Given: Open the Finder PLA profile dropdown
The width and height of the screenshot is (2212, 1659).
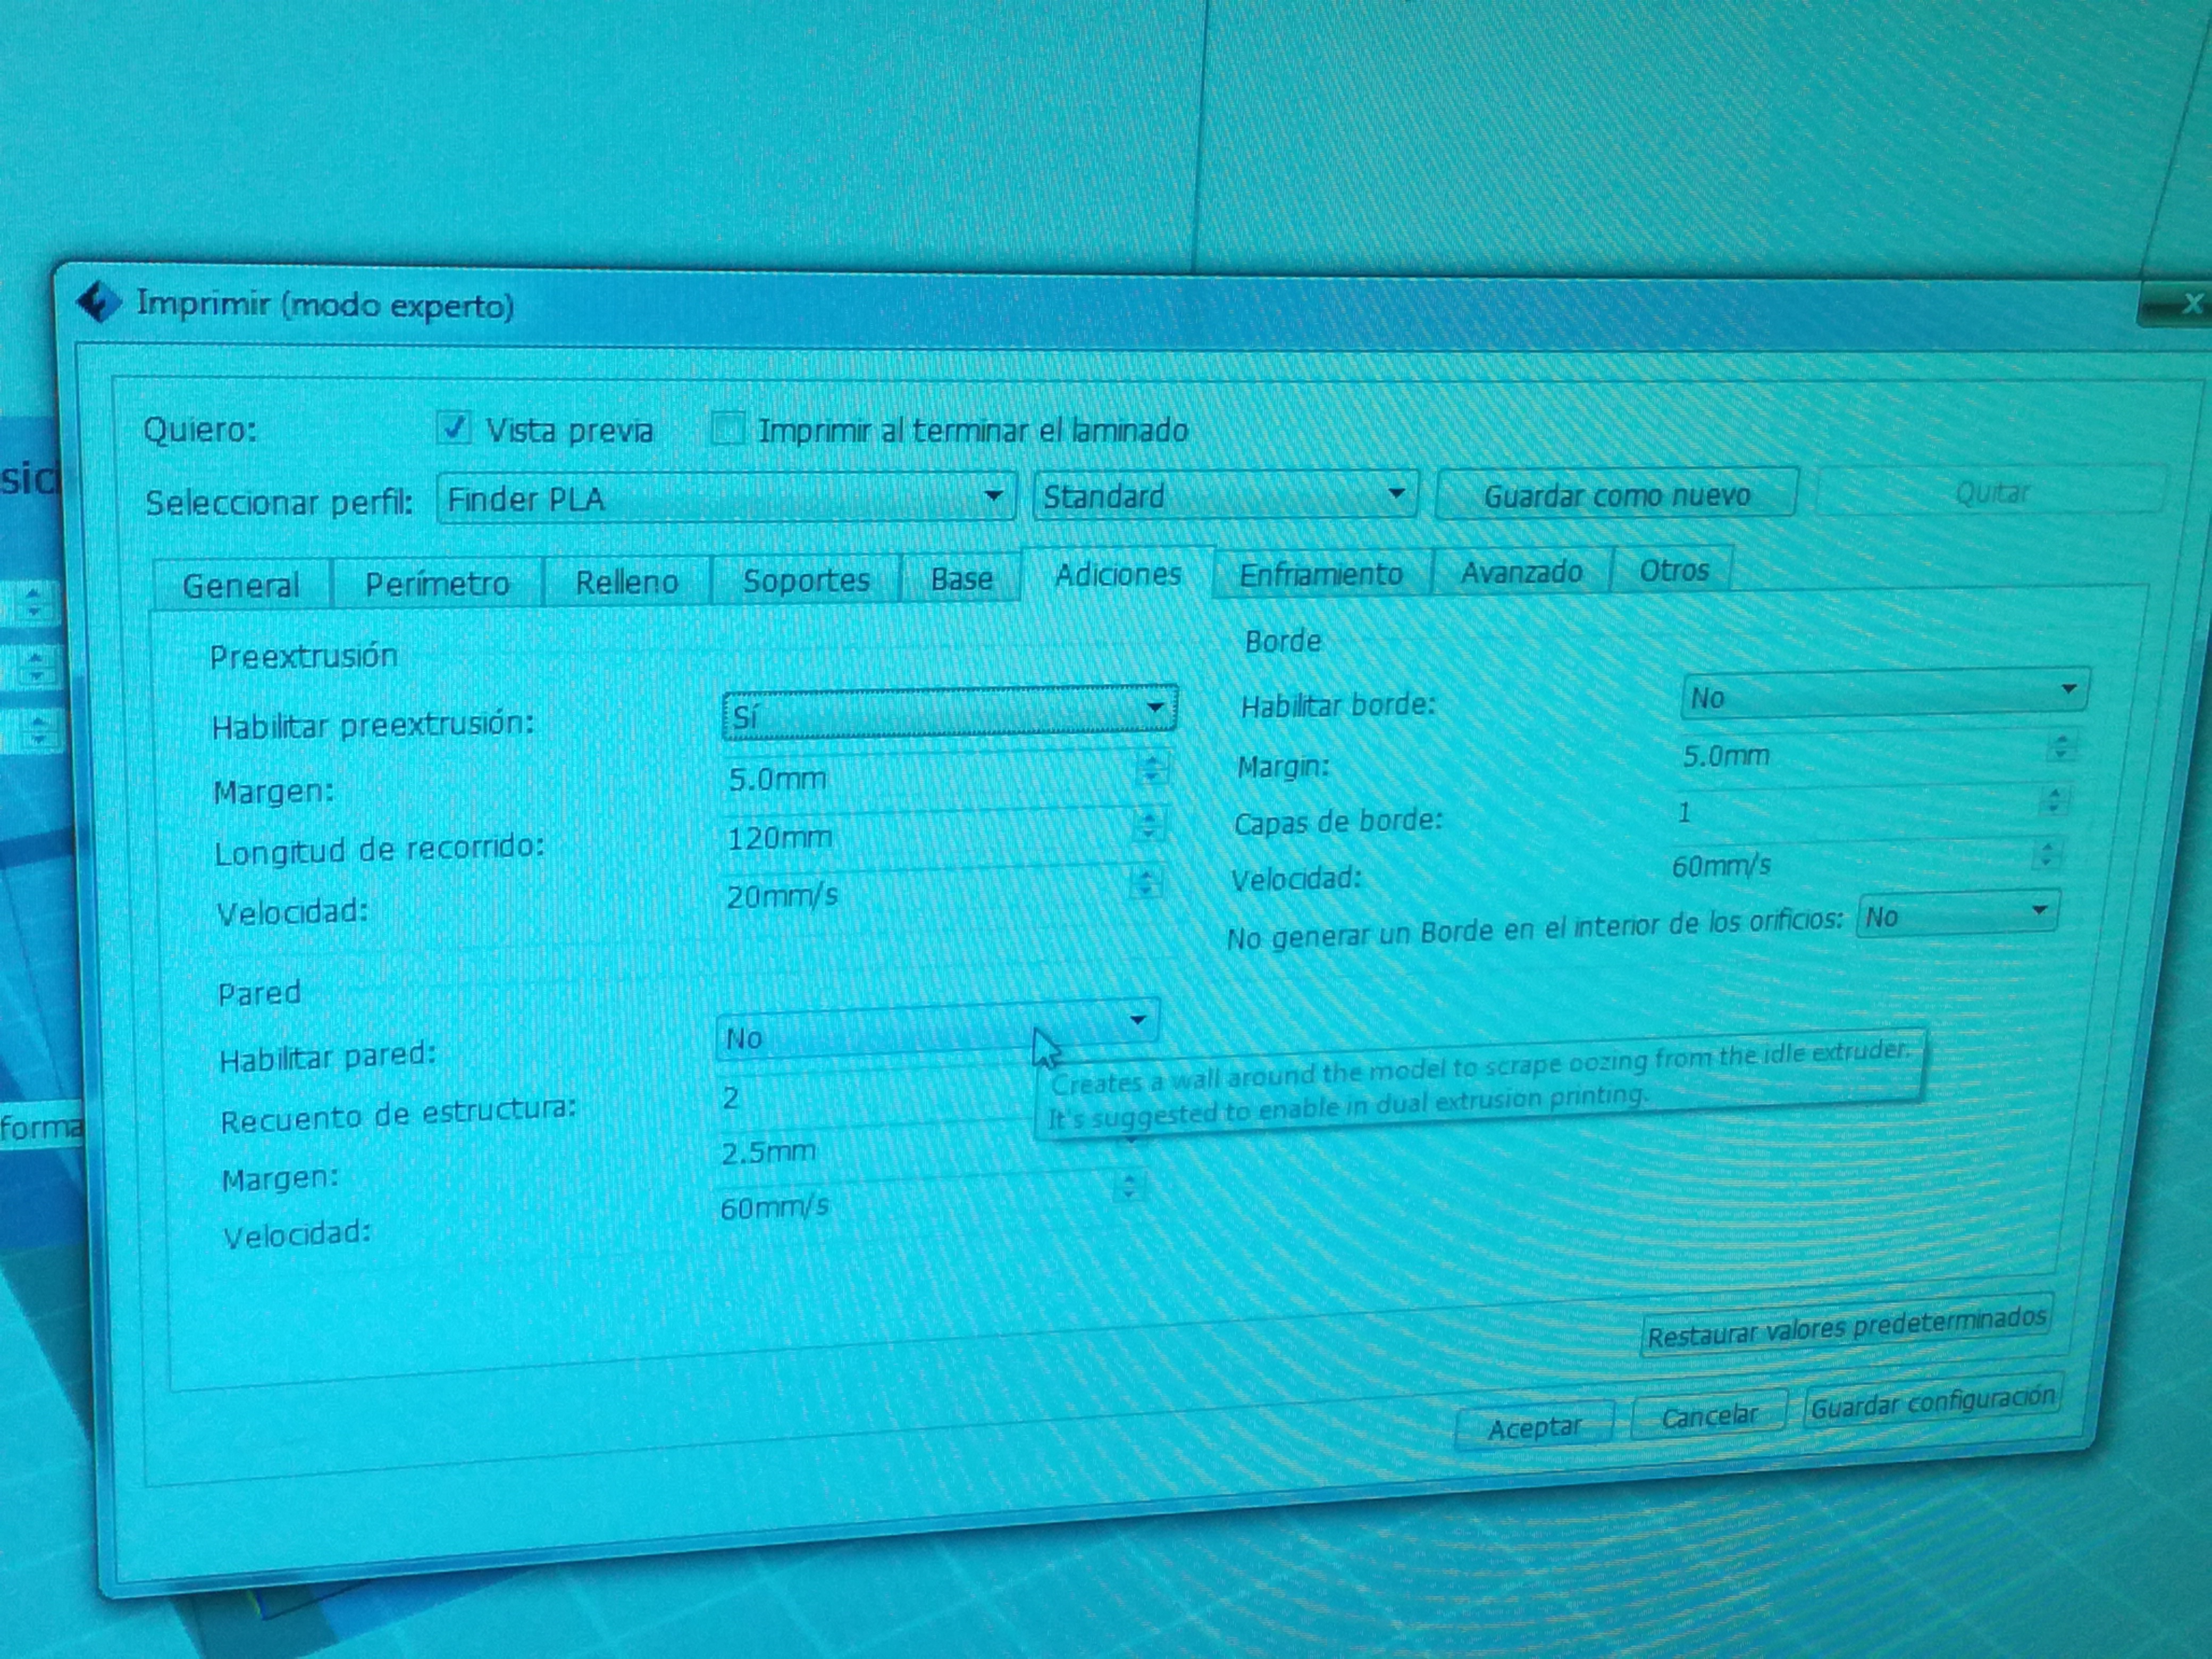Looking at the screenshot, I should tap(726, 498).
